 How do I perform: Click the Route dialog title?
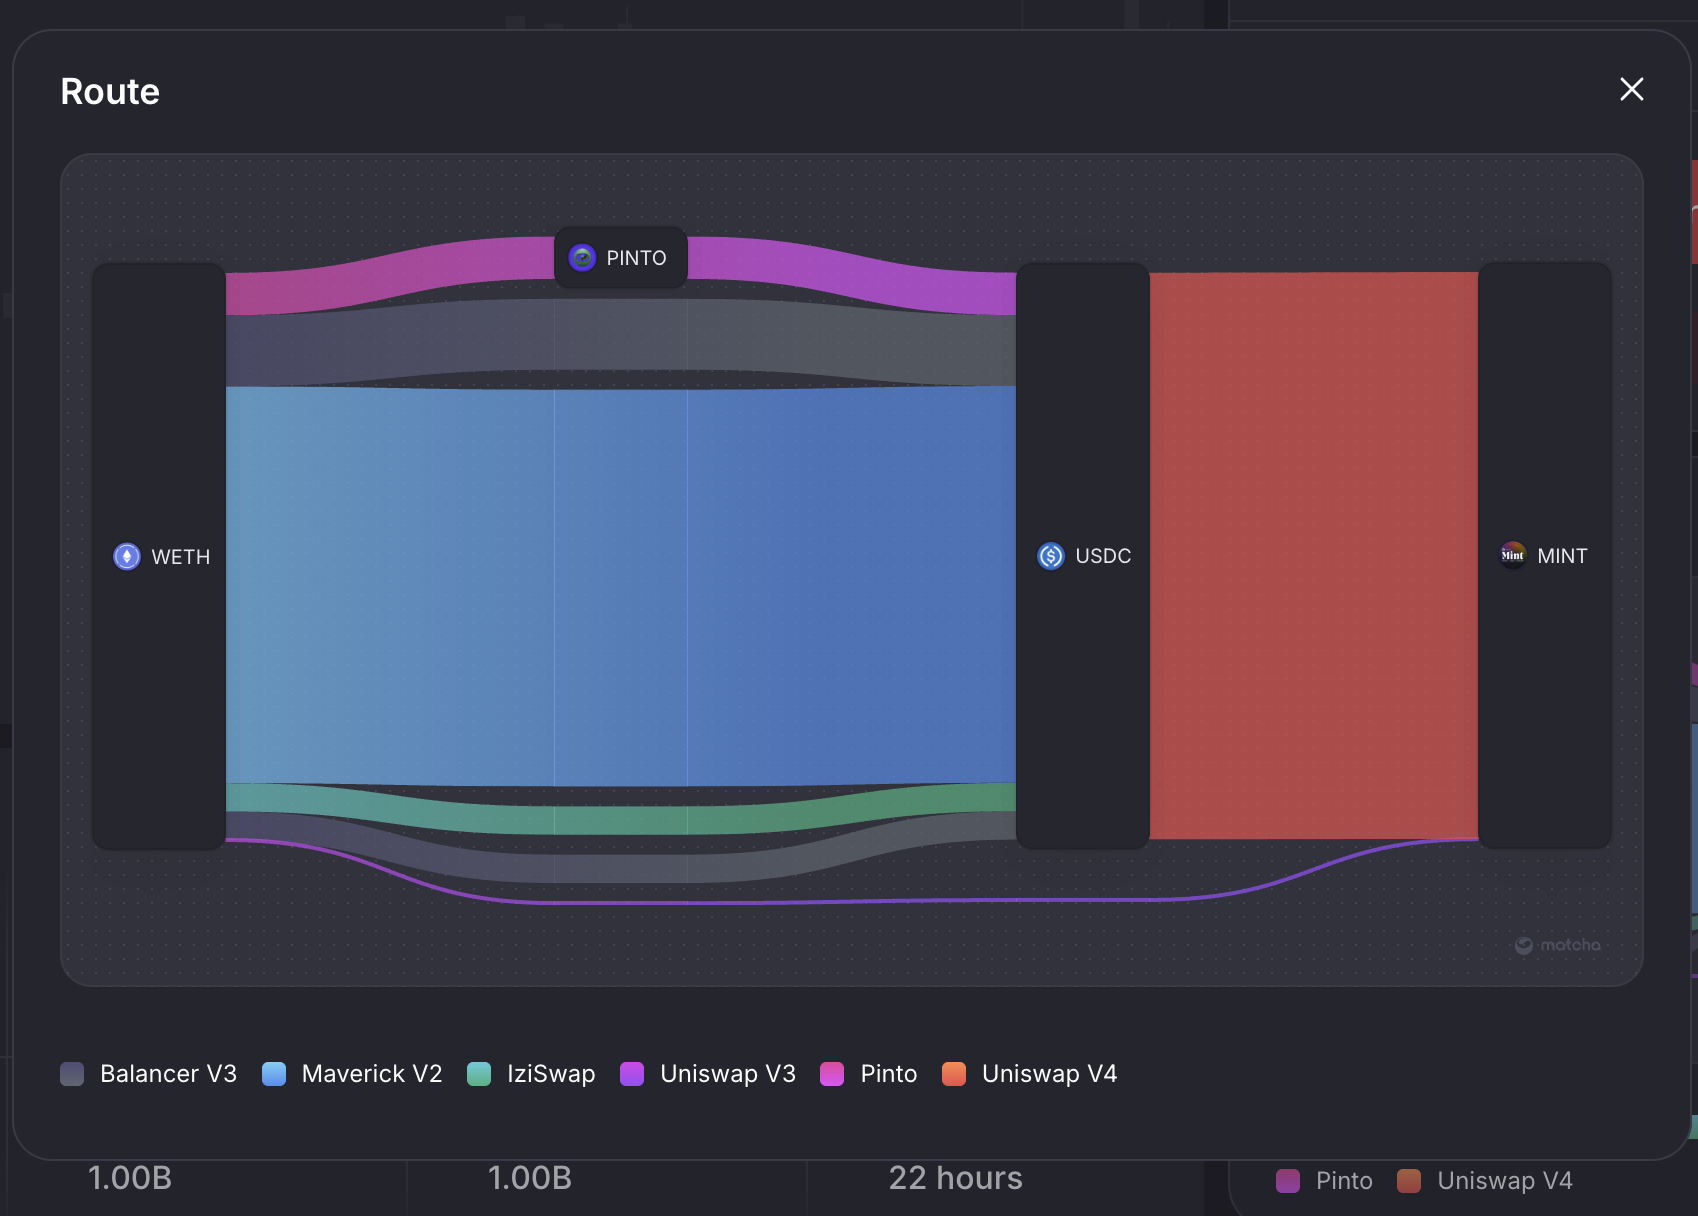[110, 92]
